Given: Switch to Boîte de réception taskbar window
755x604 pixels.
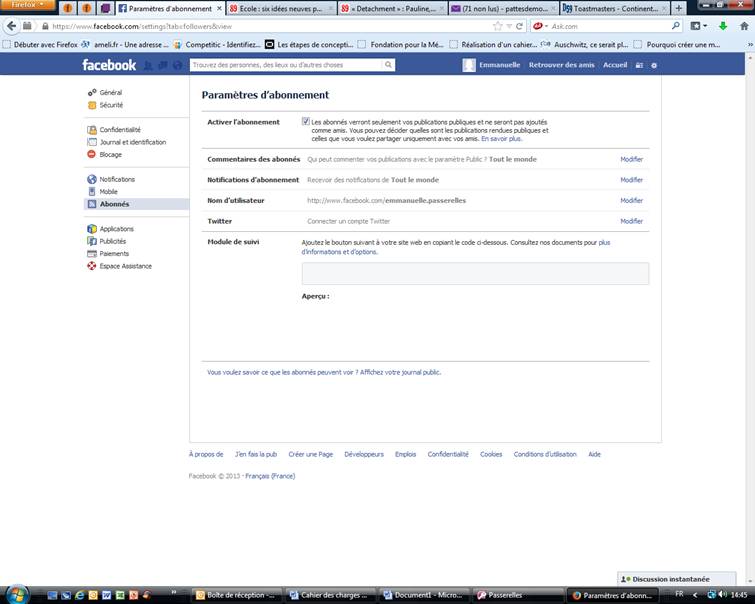Looking at the screenshot, I should click(235, 595).
